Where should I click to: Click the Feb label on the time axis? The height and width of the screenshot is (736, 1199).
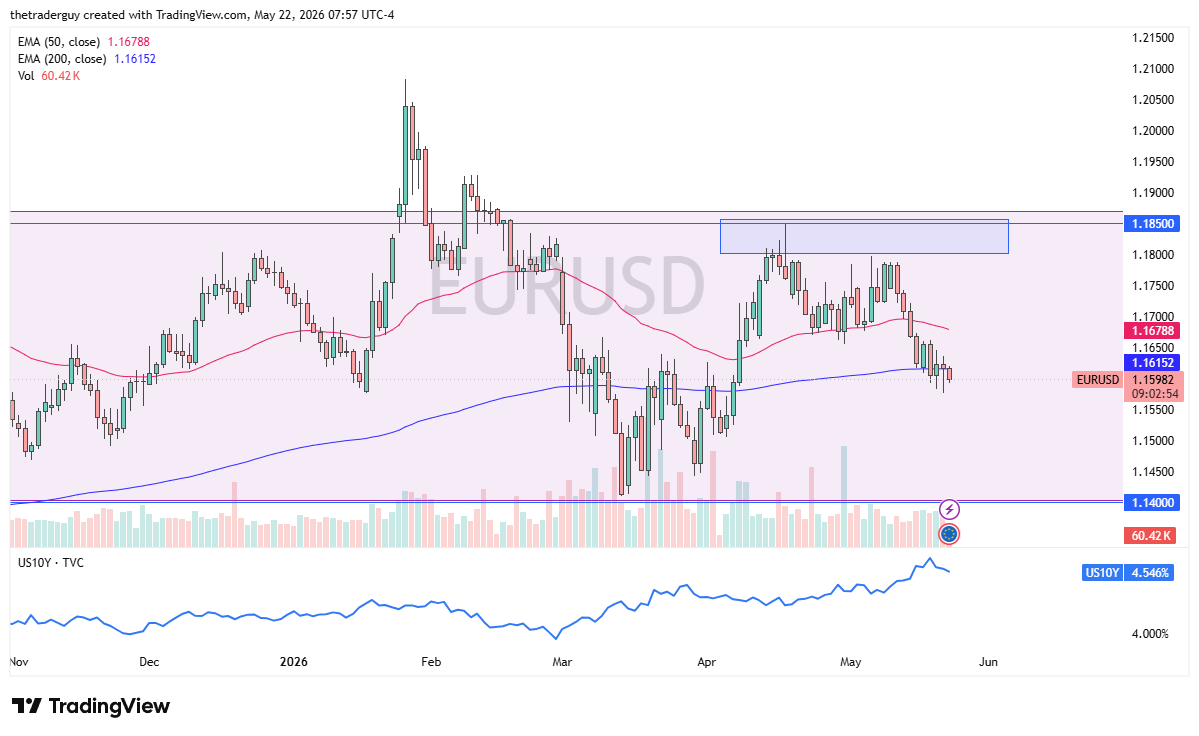click(x=431, y=662)
